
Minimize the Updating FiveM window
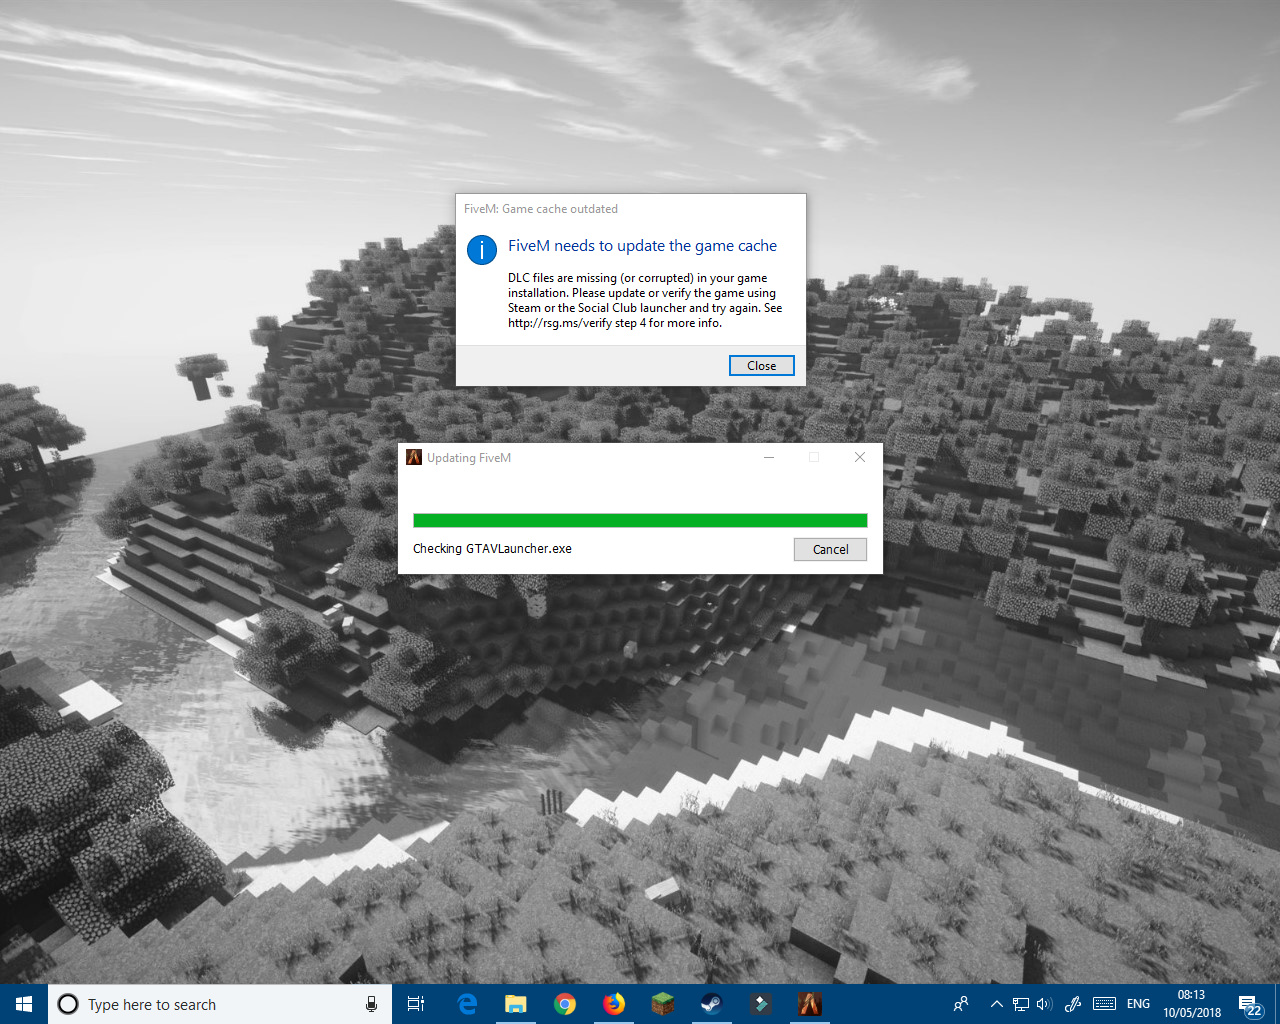coord(769,457)
